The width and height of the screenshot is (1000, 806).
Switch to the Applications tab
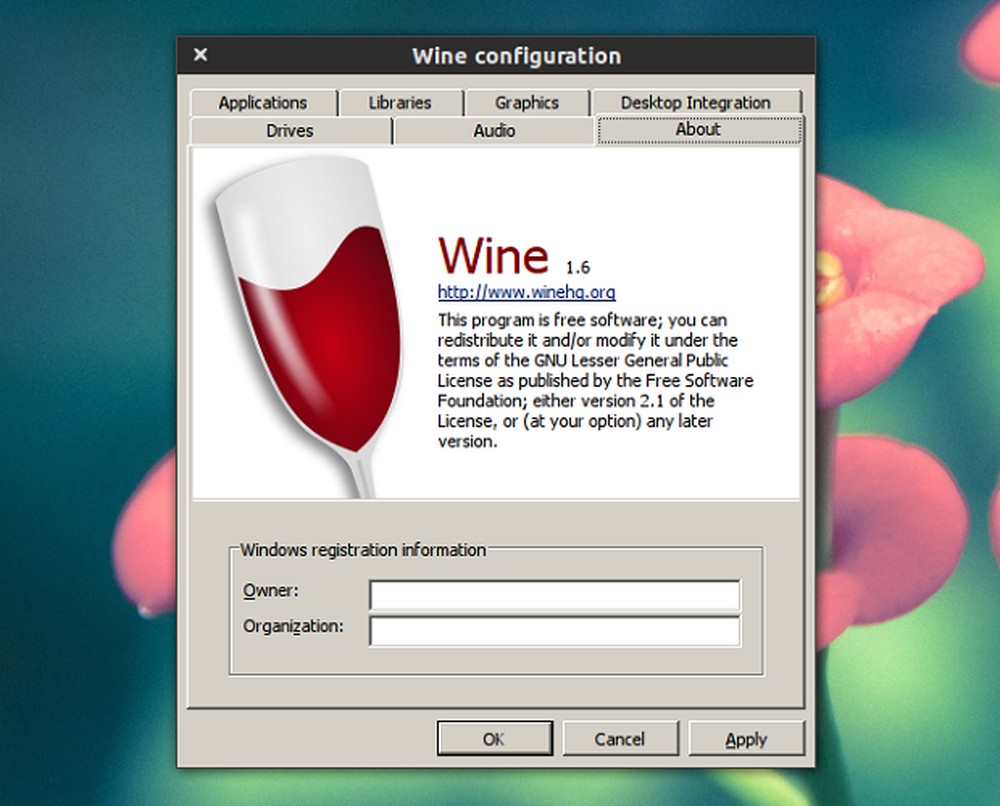264,102
